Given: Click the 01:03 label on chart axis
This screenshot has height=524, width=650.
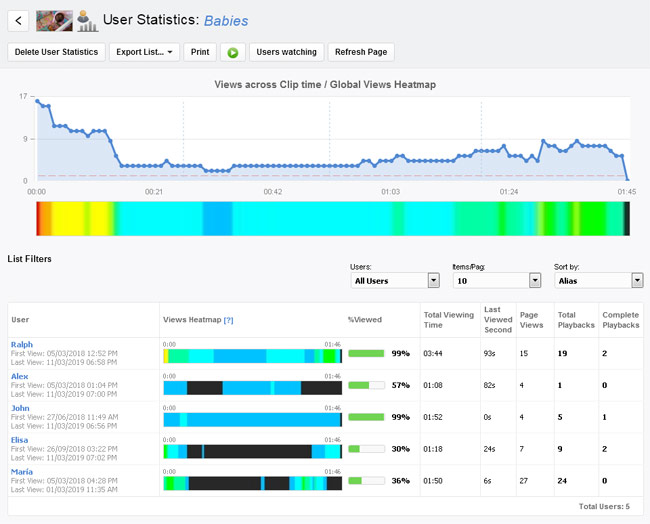Looking at the screenshot, I should 390,192.
